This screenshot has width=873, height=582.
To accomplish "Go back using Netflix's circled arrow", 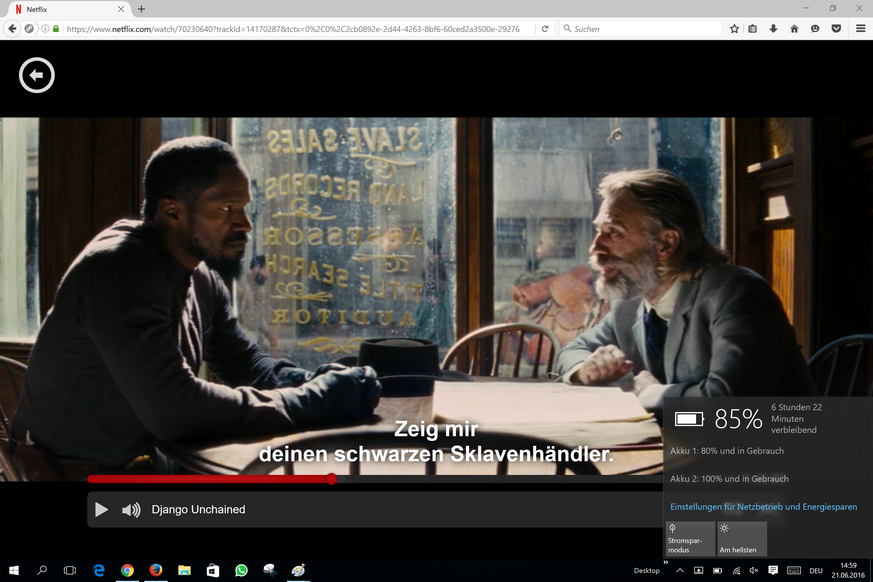I will point(37,75).
